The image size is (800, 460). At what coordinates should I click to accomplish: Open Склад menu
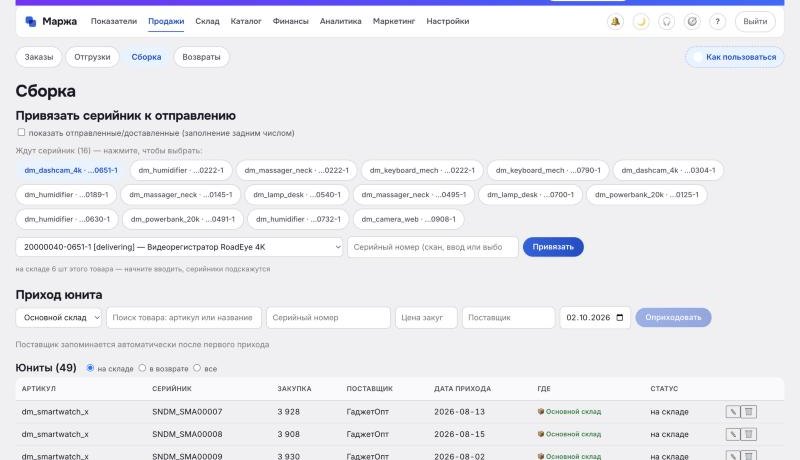[x=207, y=21]
